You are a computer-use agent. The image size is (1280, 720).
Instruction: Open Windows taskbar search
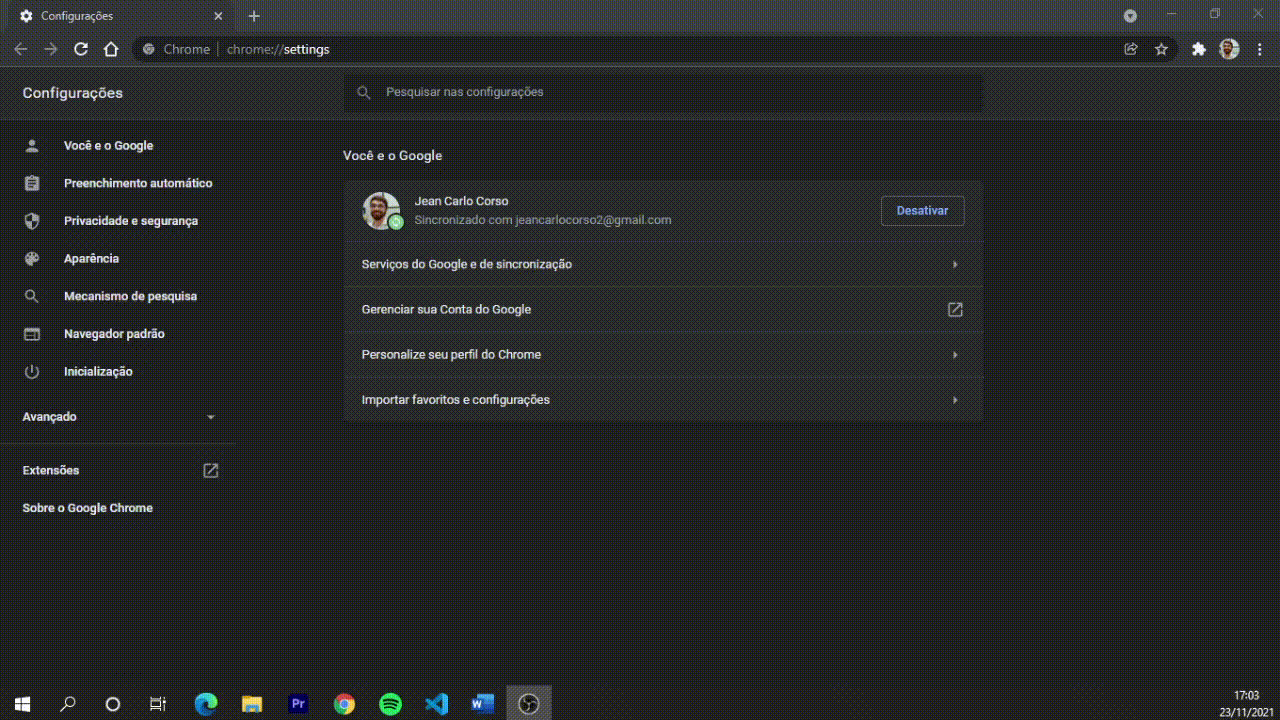pyautogui.click(x=68, y=704)
